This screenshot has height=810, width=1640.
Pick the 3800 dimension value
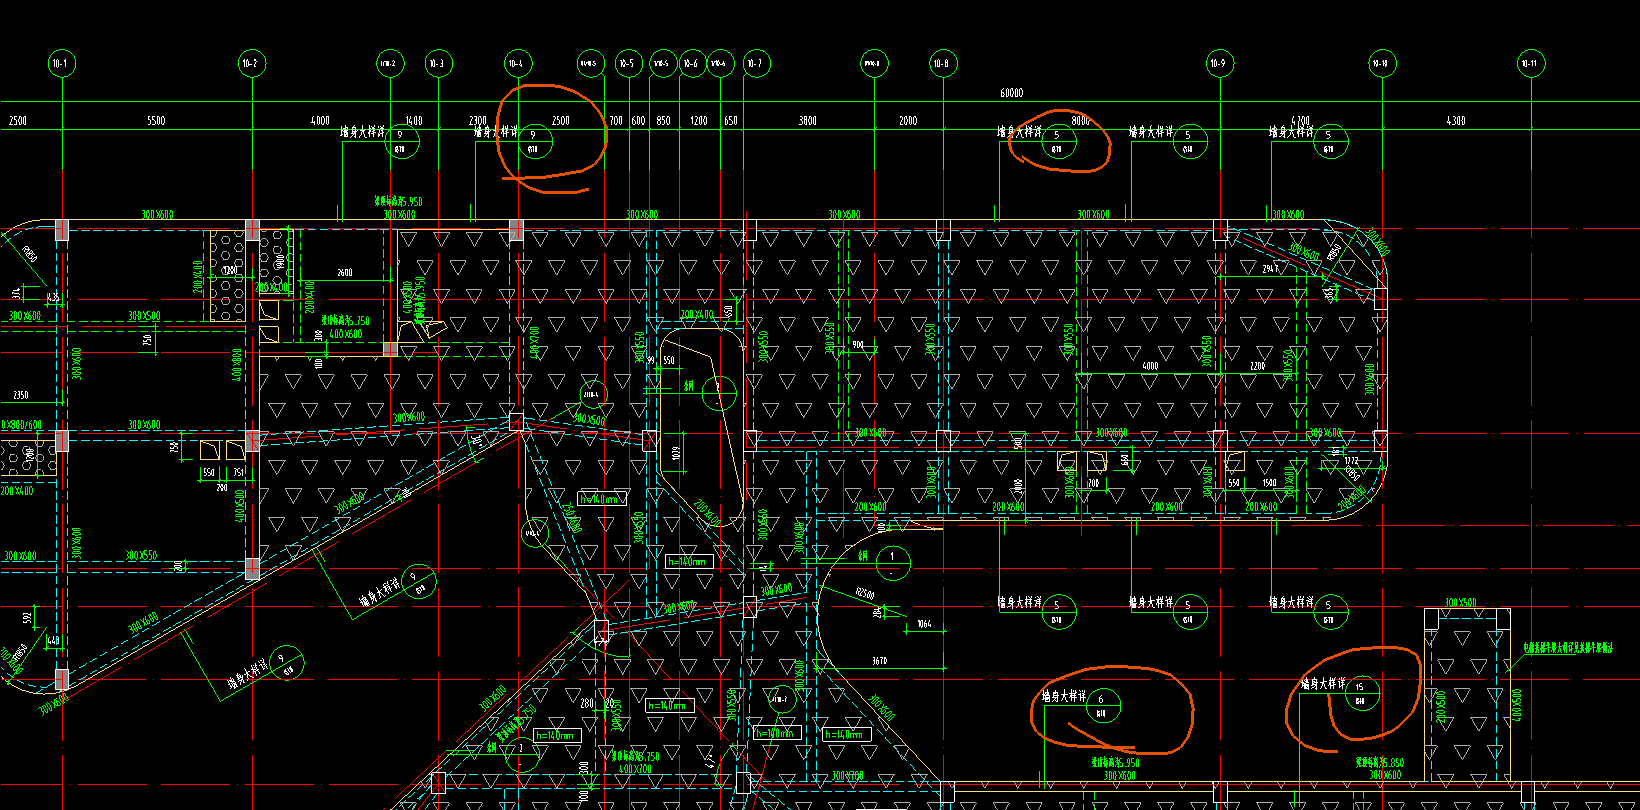tap(807, 121)
